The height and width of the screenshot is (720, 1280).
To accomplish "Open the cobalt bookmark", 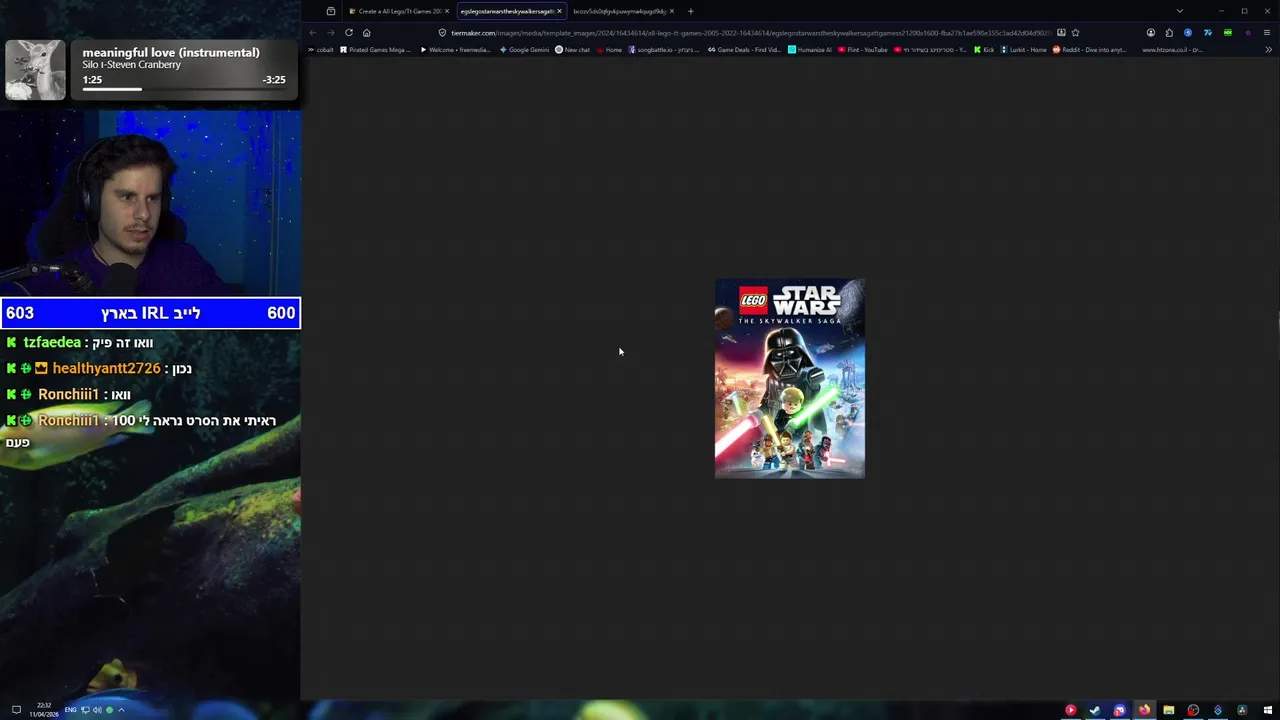I will 321,49.
